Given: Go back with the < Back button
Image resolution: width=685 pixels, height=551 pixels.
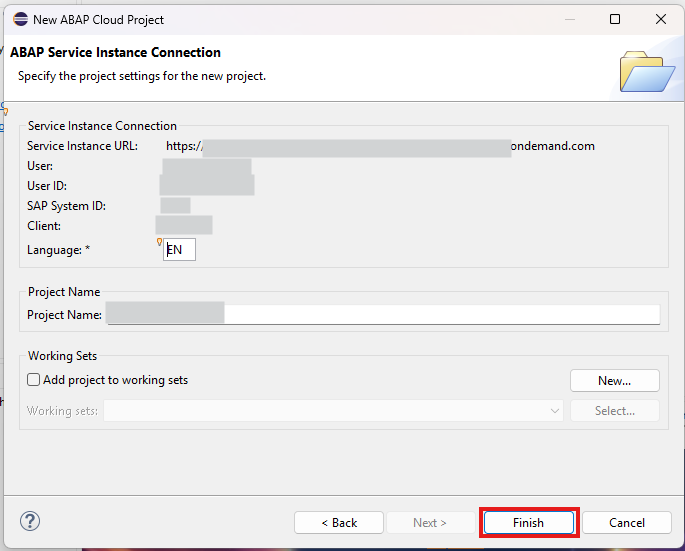Looking at the screenshot, I should point(339,523).
